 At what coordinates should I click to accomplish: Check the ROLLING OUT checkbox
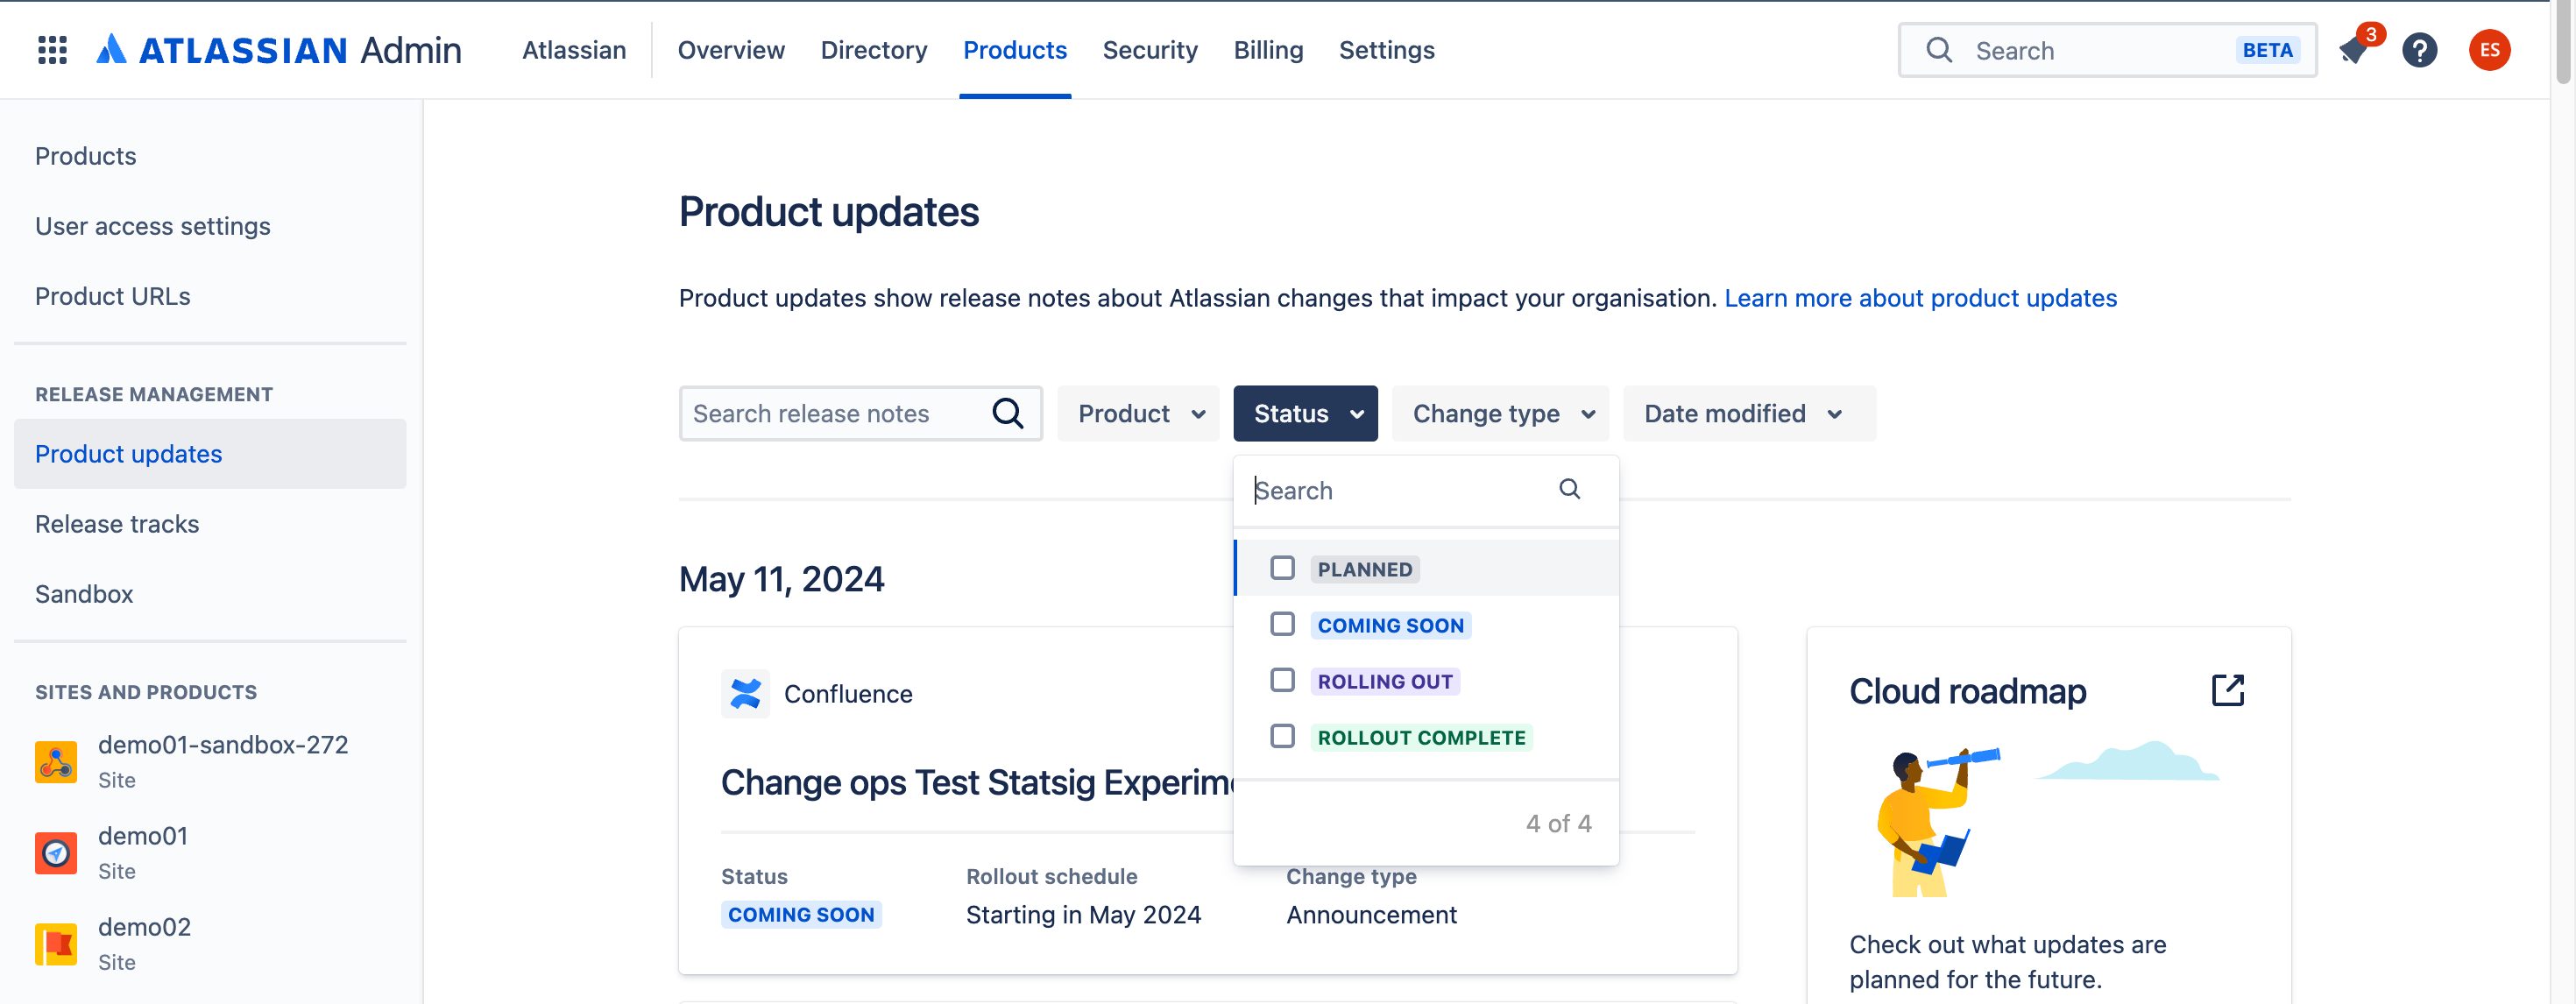point(1282,680)
